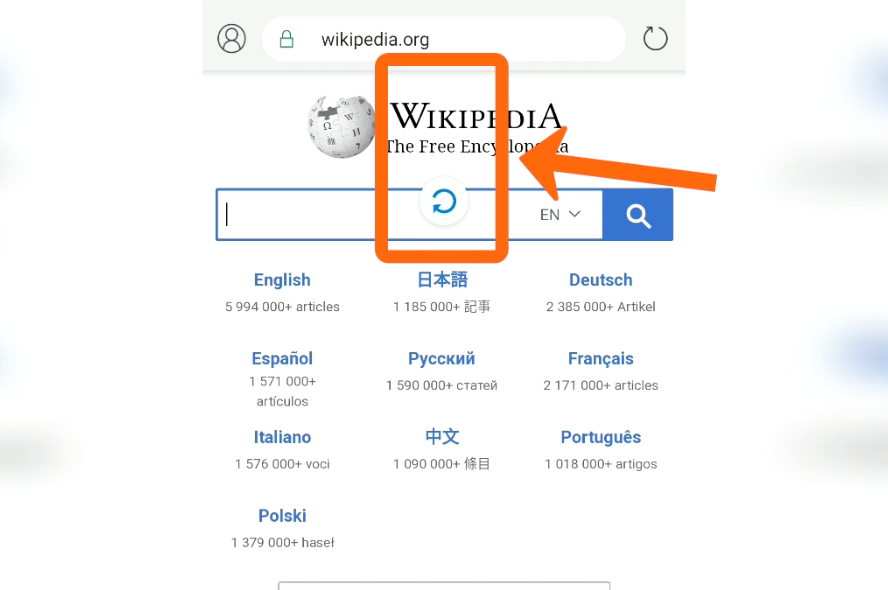Screen dimensions: 888x590
Task: Go to the Français edition
Action: click(600, 358)
